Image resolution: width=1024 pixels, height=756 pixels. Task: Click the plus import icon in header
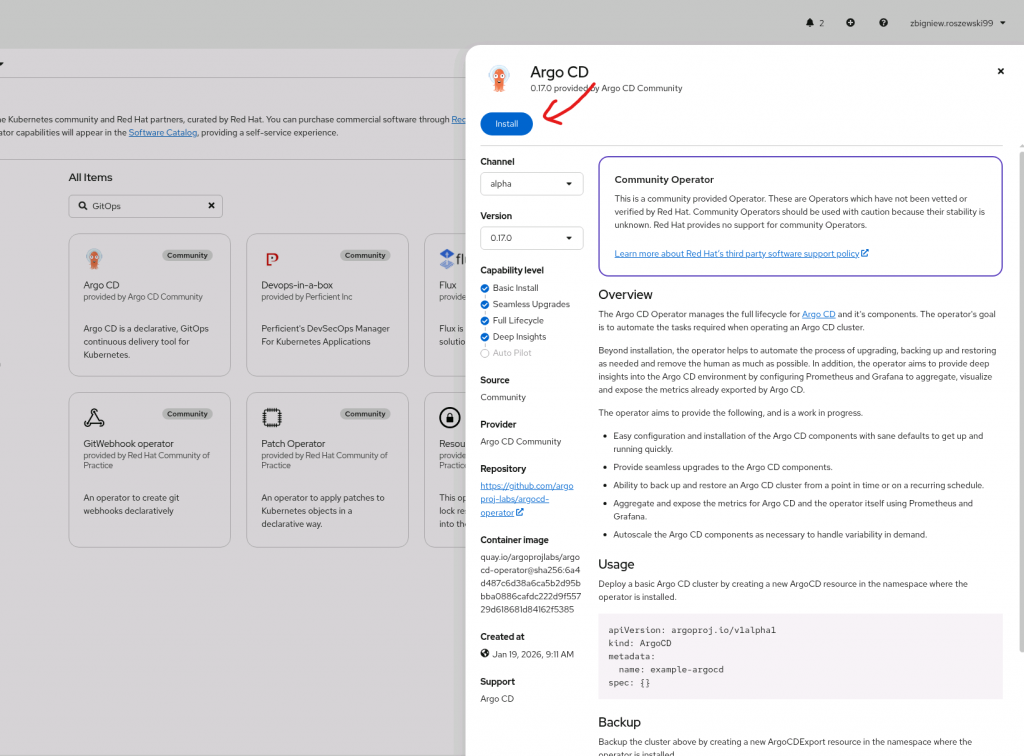point(850,22)
